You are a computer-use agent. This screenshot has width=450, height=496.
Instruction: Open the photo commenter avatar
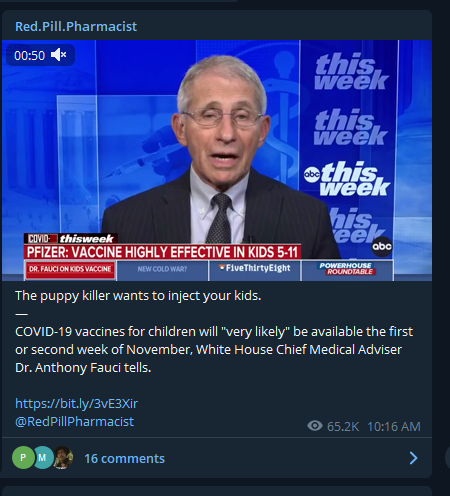click(x=63, y=458)
